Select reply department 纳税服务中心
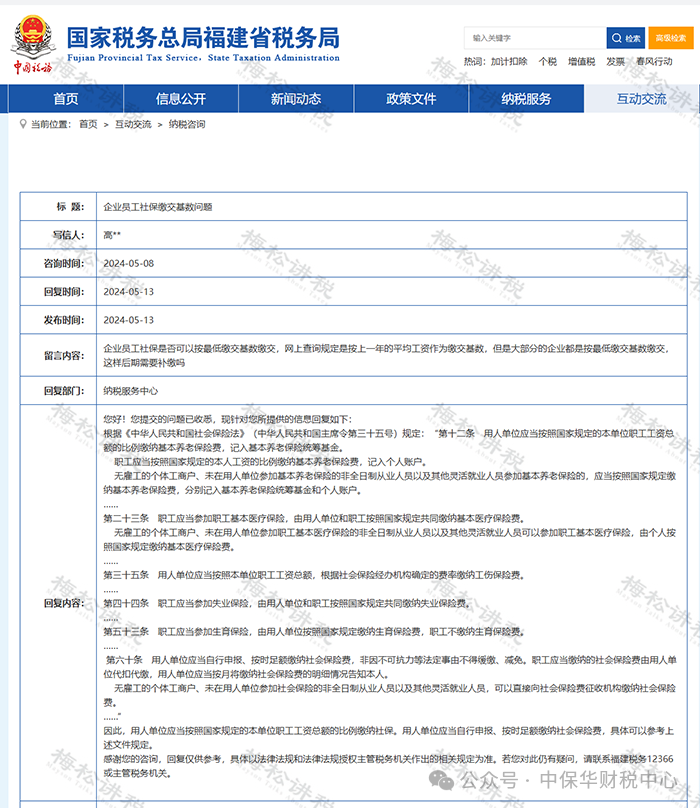 click(x=130, y=391)
